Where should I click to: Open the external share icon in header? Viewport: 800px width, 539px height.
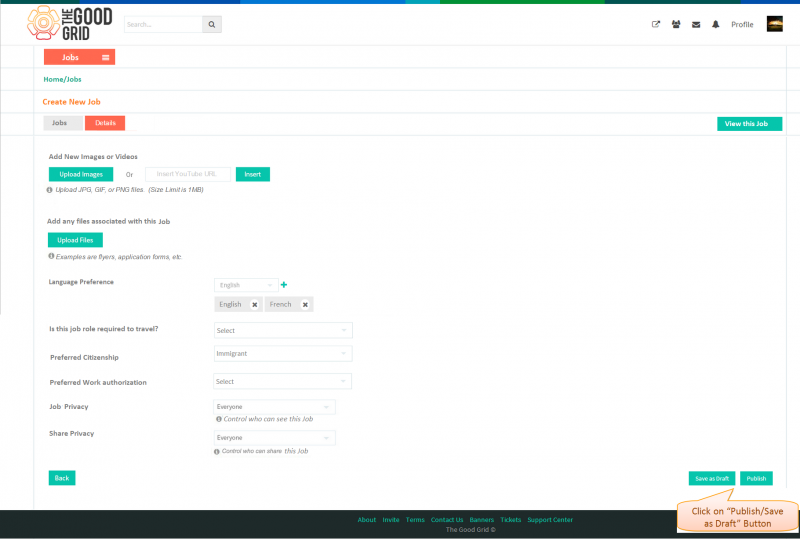(656, 24)
